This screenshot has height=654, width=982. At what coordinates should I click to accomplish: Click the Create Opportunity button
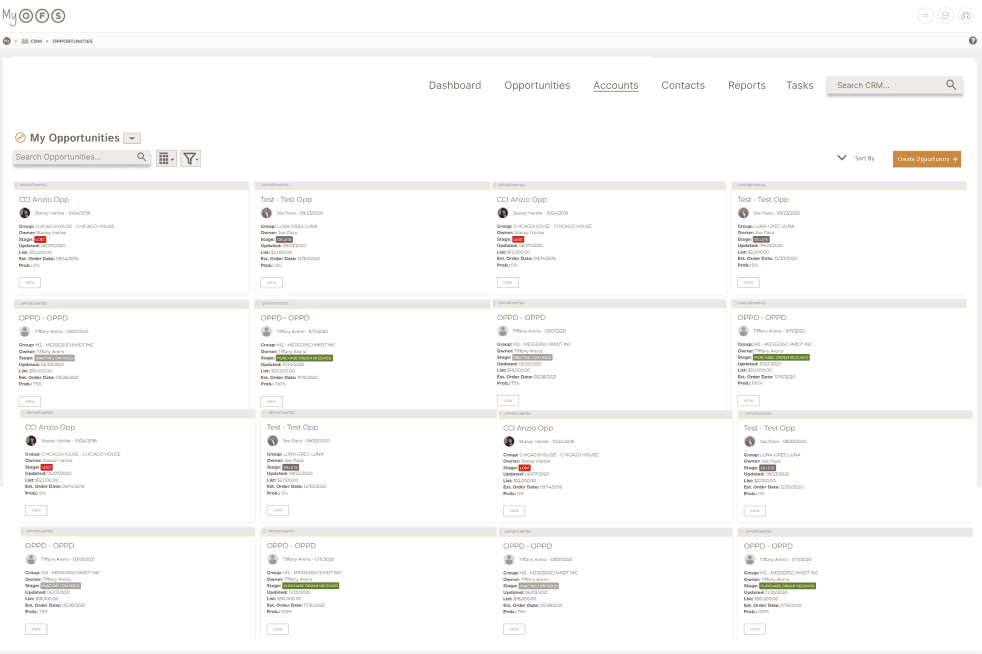click(927, 159)
